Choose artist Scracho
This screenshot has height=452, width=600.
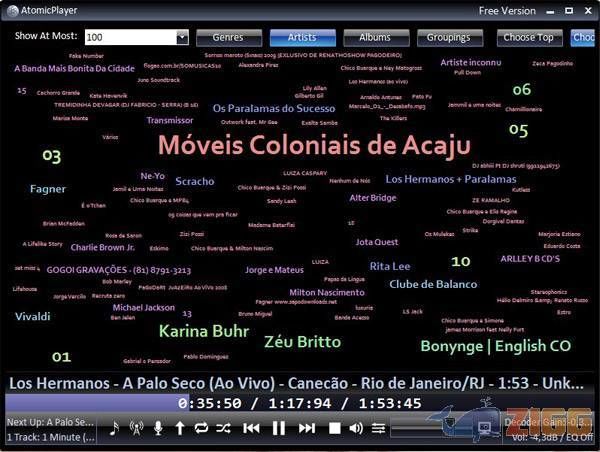pos(195,181)
